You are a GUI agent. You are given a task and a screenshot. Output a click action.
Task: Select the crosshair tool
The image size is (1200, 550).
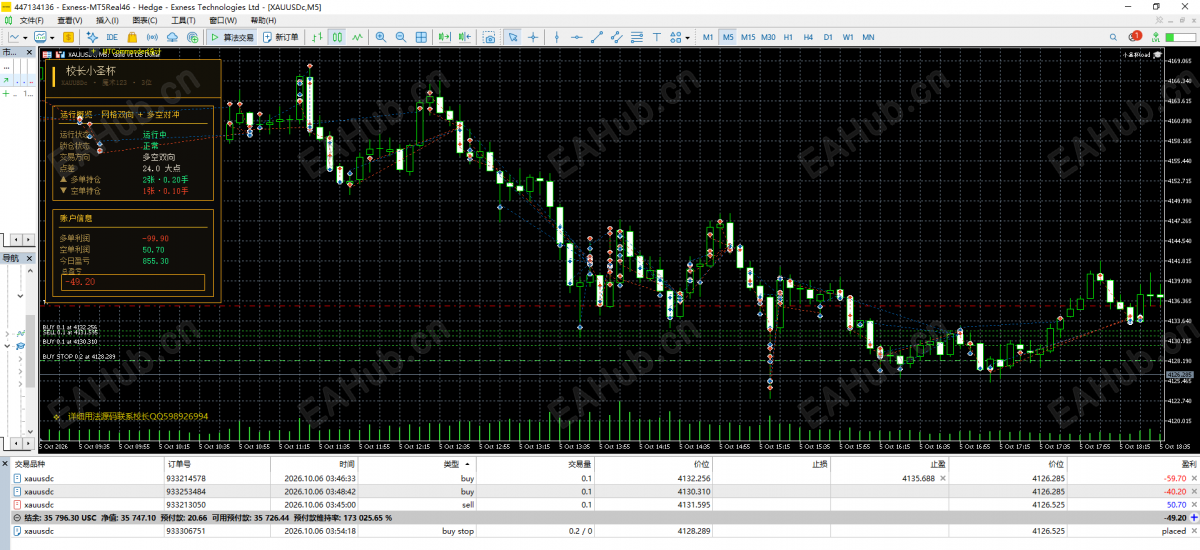tap(533, 37)
